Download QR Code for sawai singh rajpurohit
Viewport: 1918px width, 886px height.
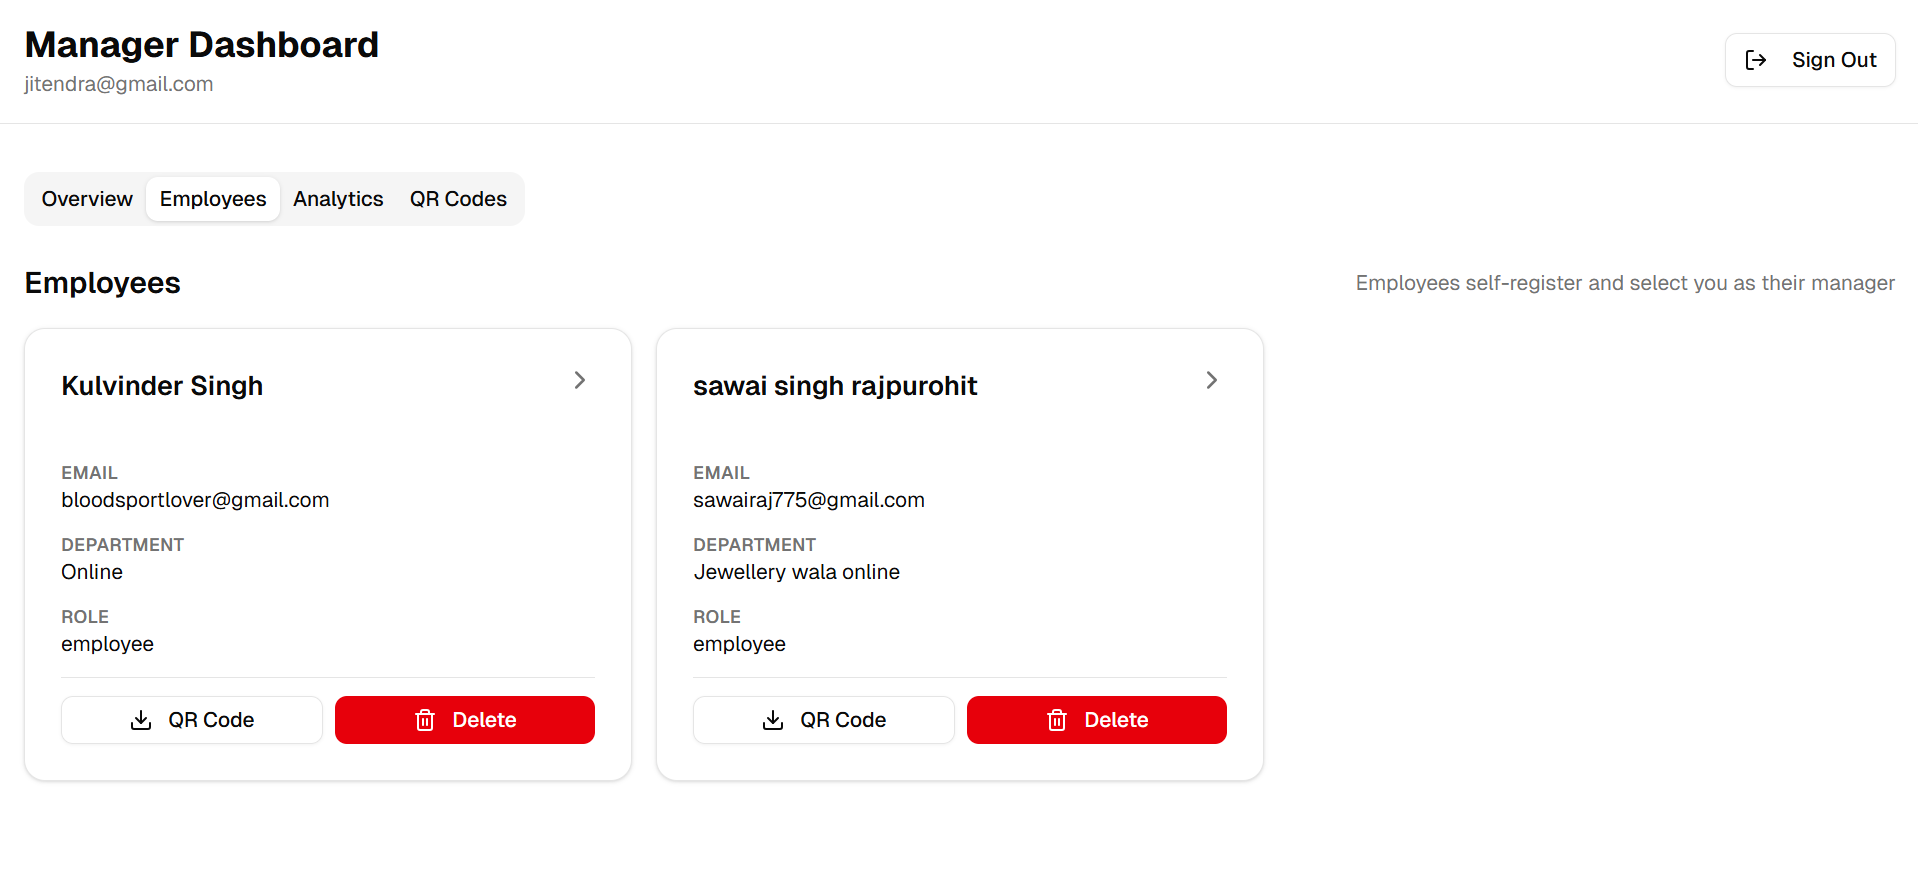(x=824, y=720)
